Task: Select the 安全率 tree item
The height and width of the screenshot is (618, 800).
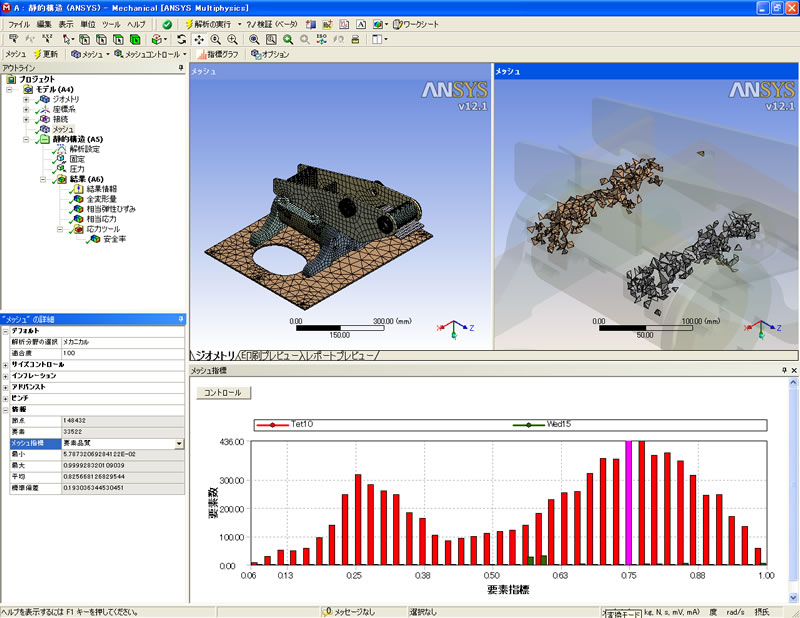Action: tap(115, 239)
